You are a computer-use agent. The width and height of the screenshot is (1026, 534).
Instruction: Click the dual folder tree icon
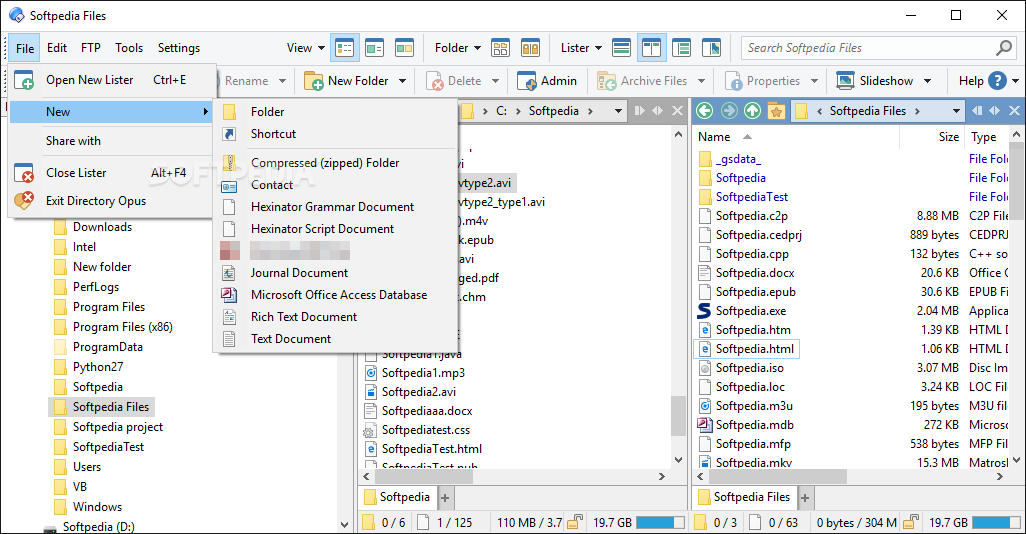(x=531, y=48)
